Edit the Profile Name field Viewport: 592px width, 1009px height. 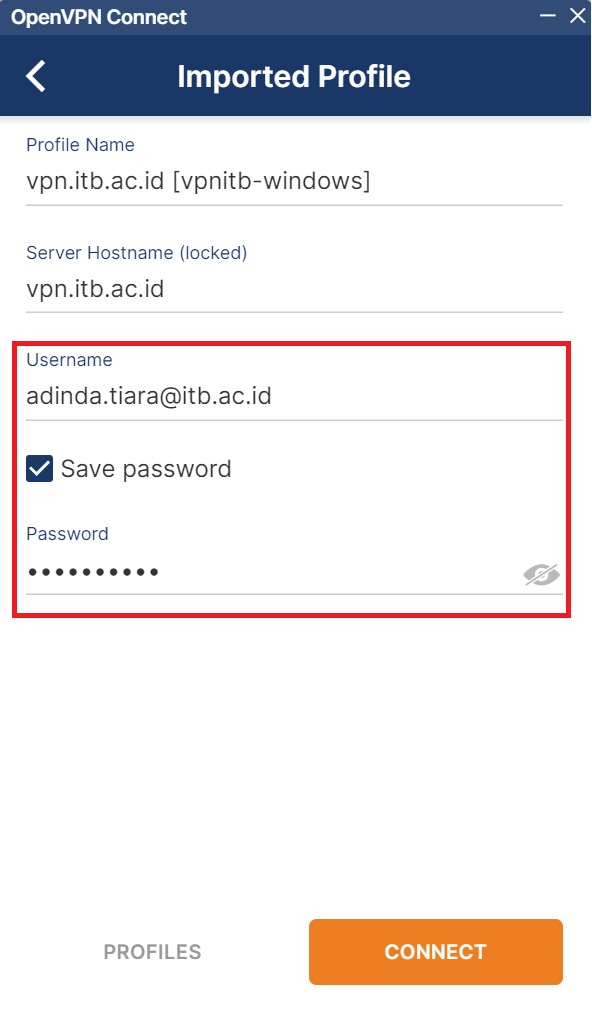(294, 181)
